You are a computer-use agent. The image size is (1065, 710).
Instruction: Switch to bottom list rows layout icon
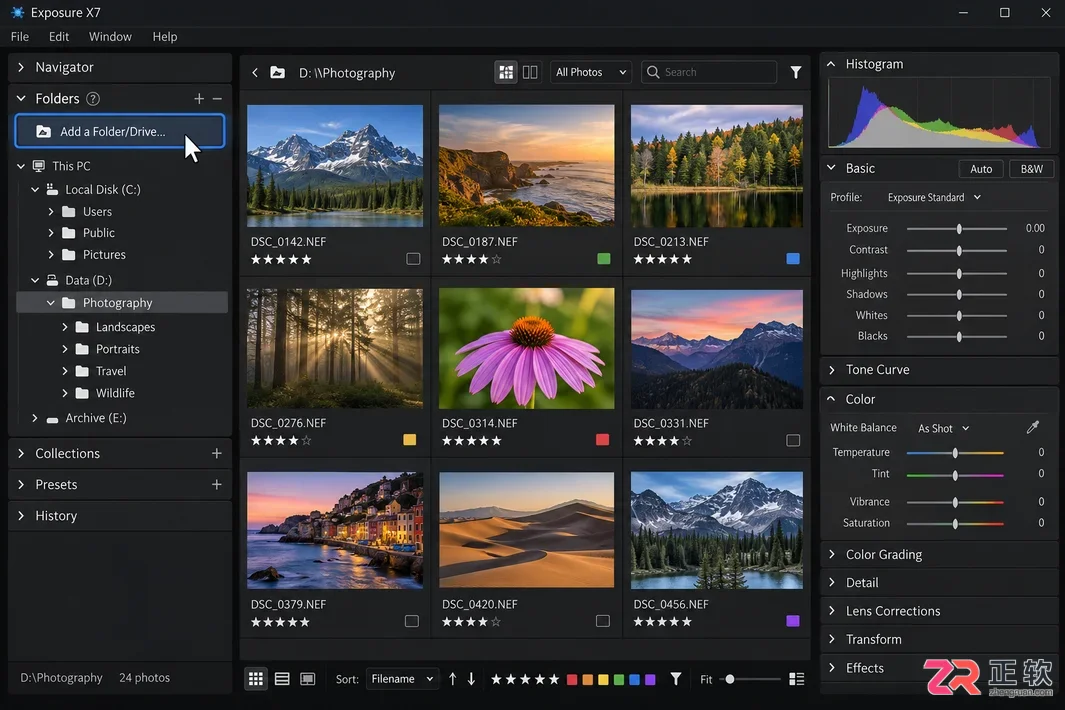click(282, 679)
